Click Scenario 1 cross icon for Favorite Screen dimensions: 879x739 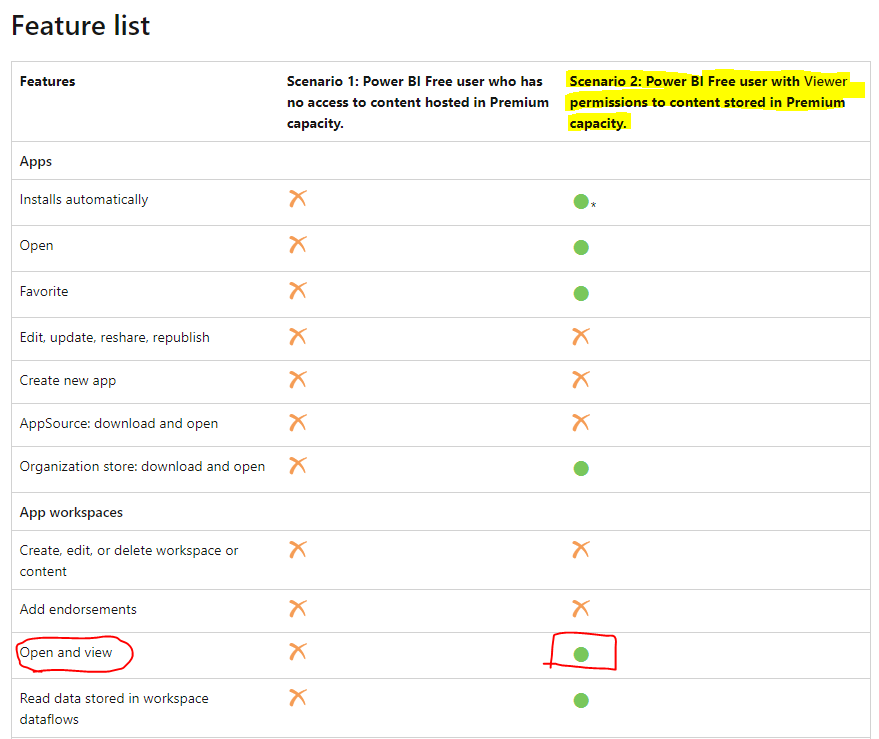(298, 290)
